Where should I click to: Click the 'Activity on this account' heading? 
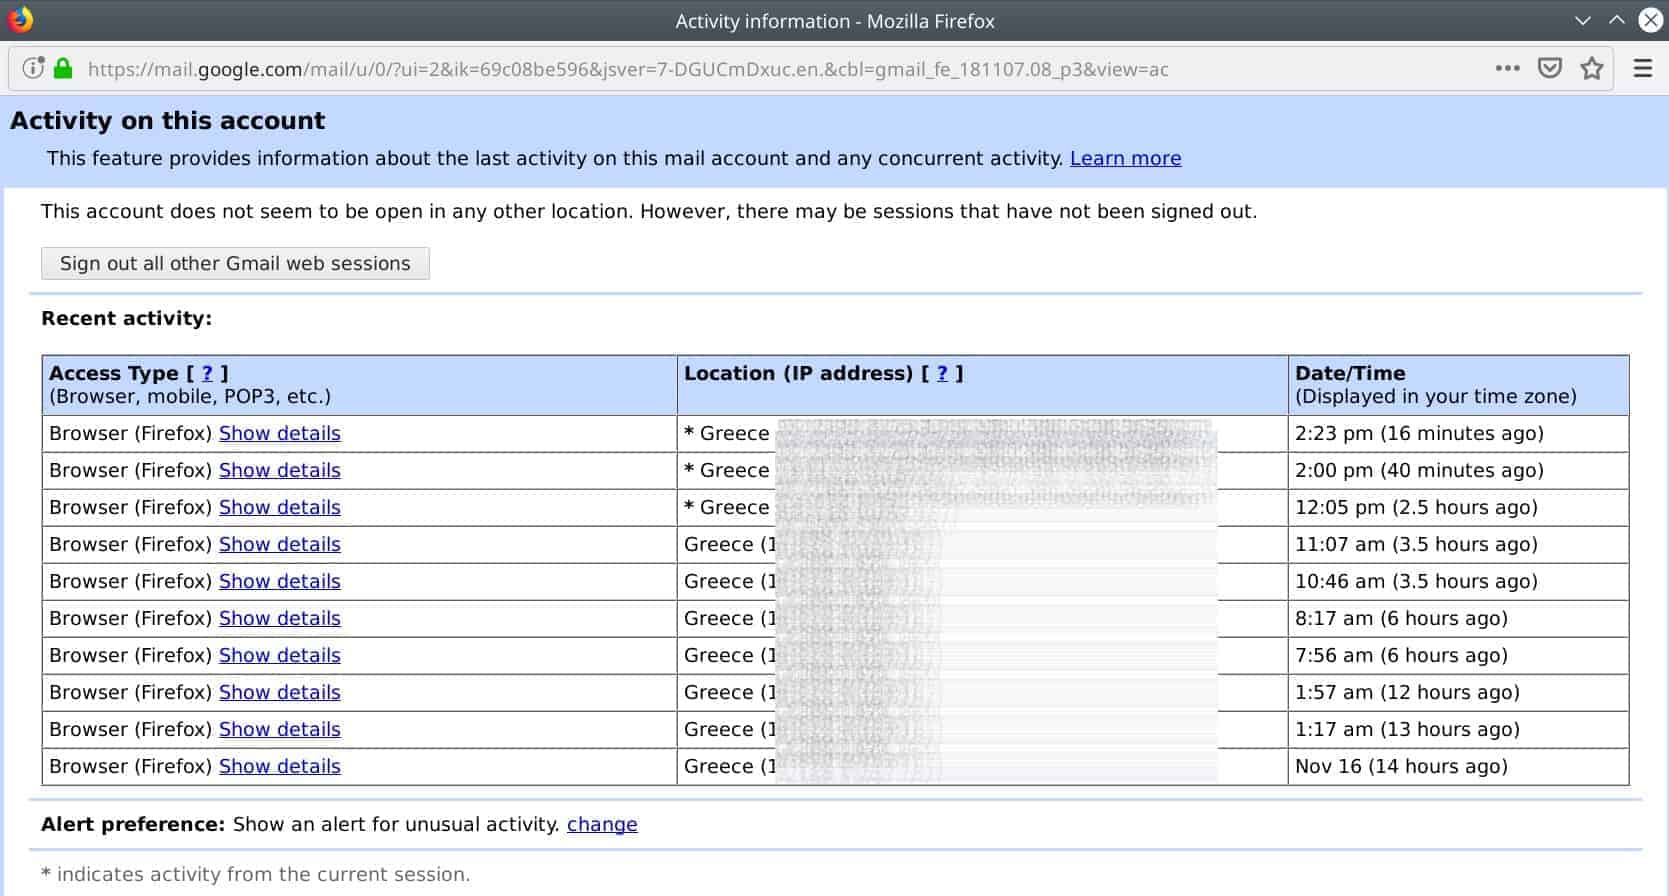(x=168, y=121)
